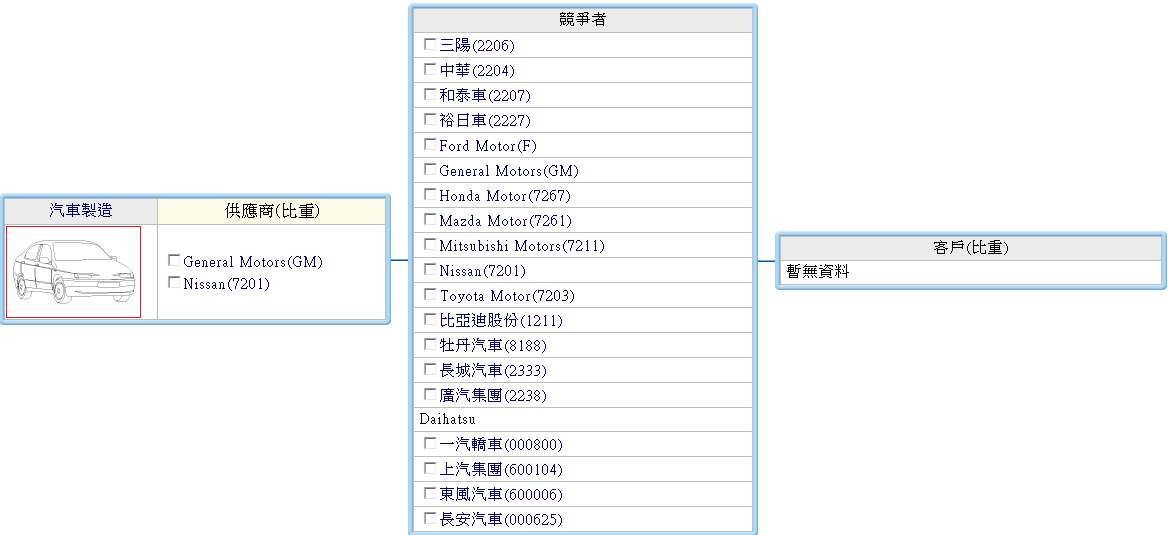This screenshot has width=1168, height=535.
Task: Open the Honda Motor(7267) link
Action: coord(505,196)
